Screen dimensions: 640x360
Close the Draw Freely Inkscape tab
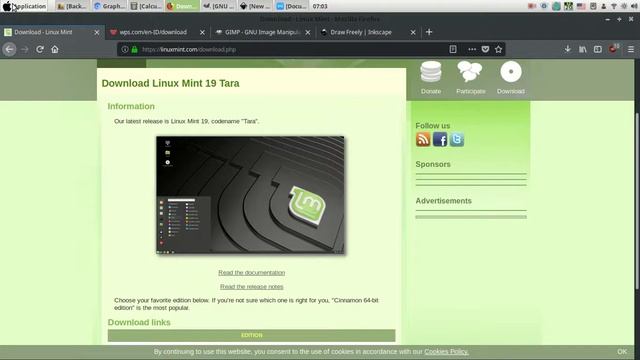tap(413, 32)
